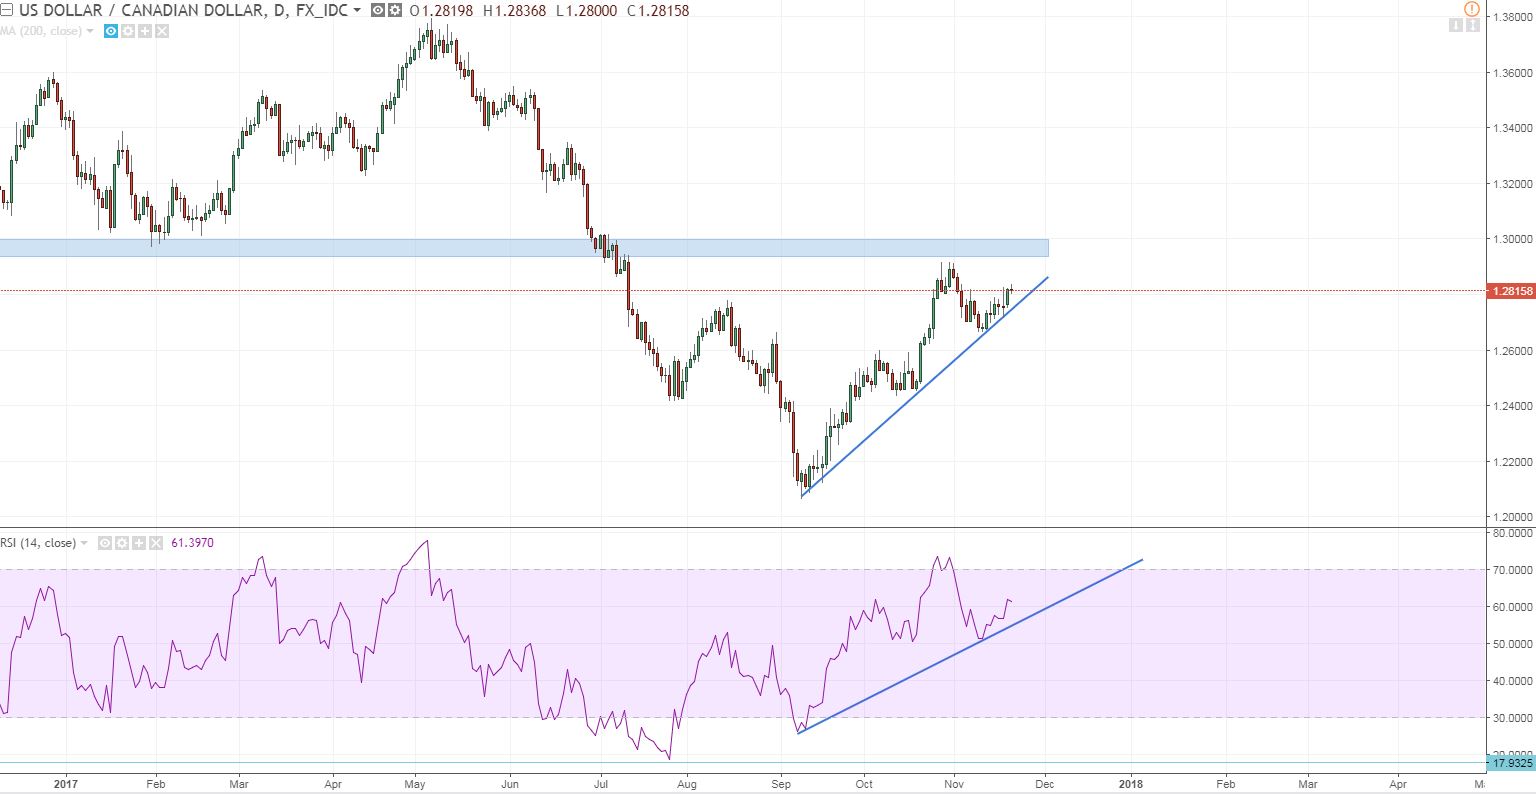Toggle the RSI (14, close) visibility eye

[x=105, y=543]
